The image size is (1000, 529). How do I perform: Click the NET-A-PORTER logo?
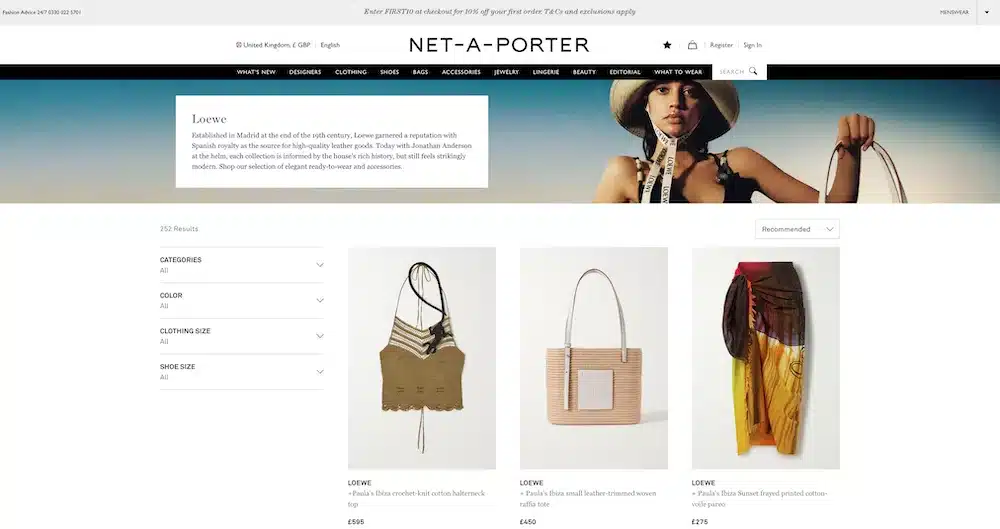coord(499,45)
